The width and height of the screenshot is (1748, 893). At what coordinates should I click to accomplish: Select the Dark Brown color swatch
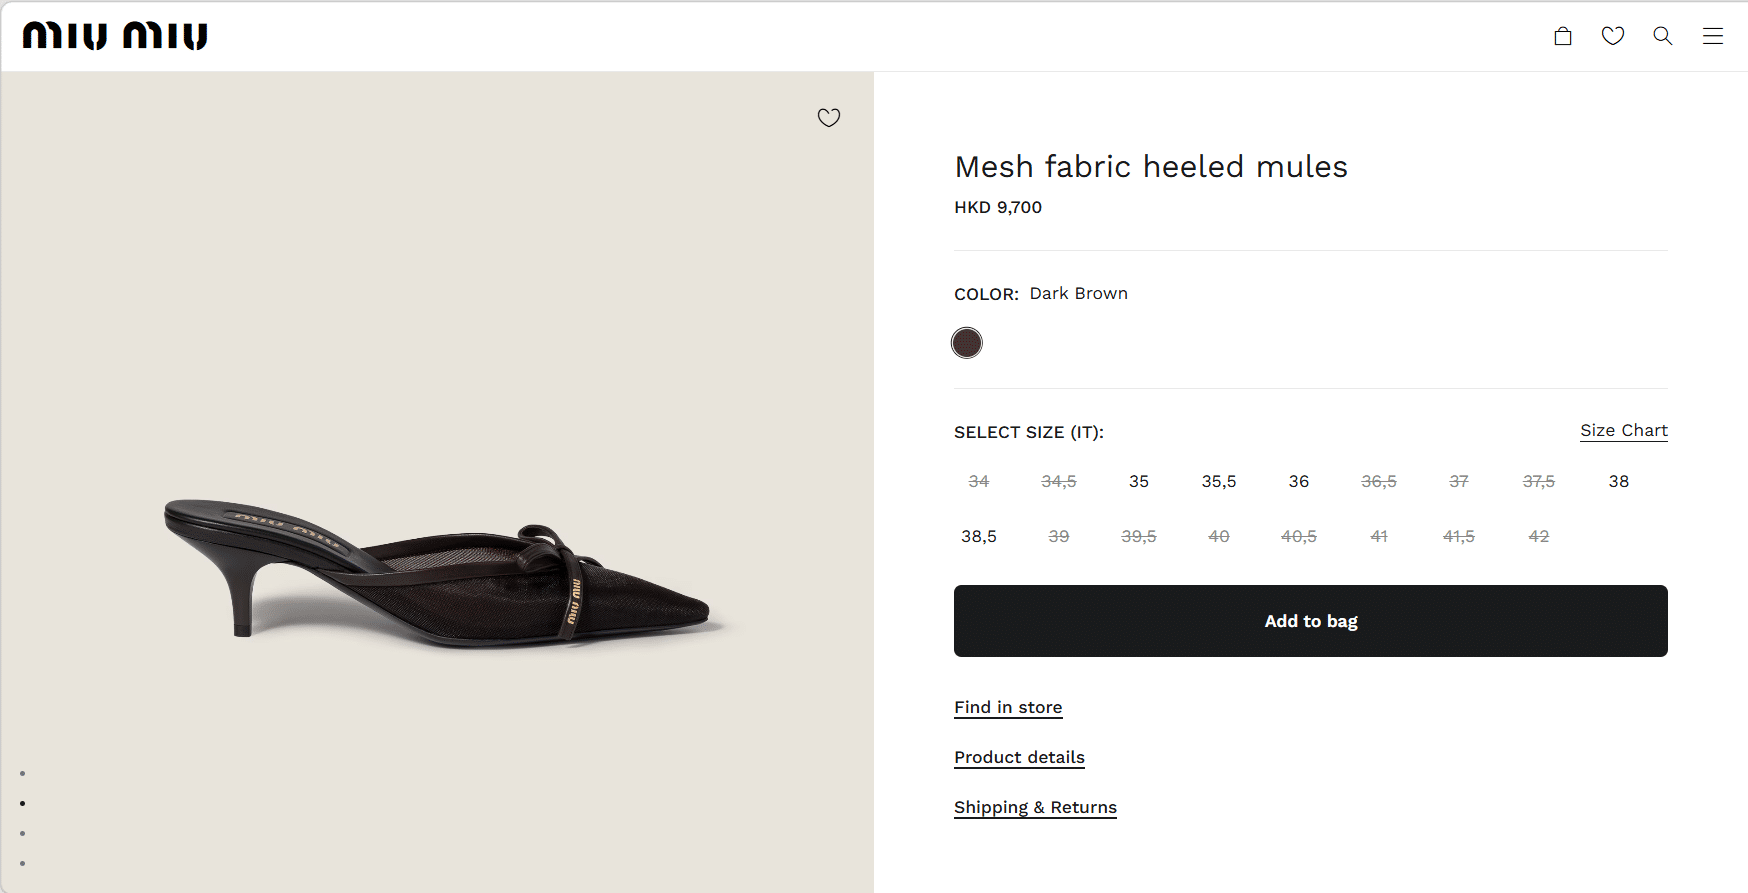click(x=967, y=343)
